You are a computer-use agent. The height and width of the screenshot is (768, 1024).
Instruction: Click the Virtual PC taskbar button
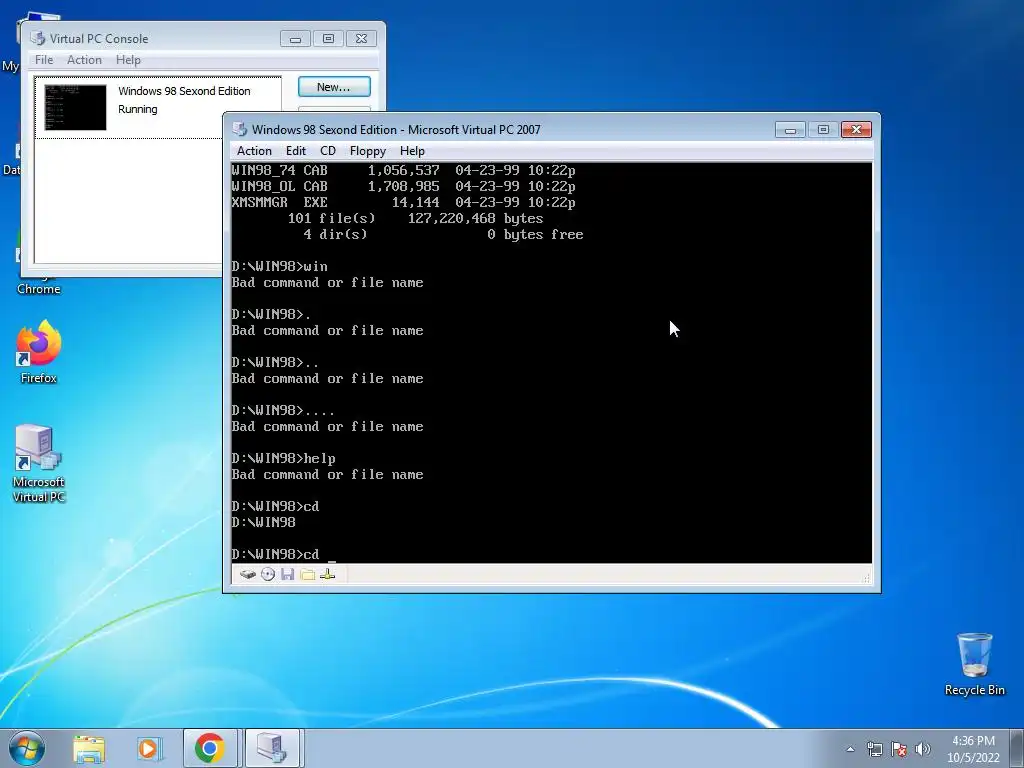[x=271, y=748]
